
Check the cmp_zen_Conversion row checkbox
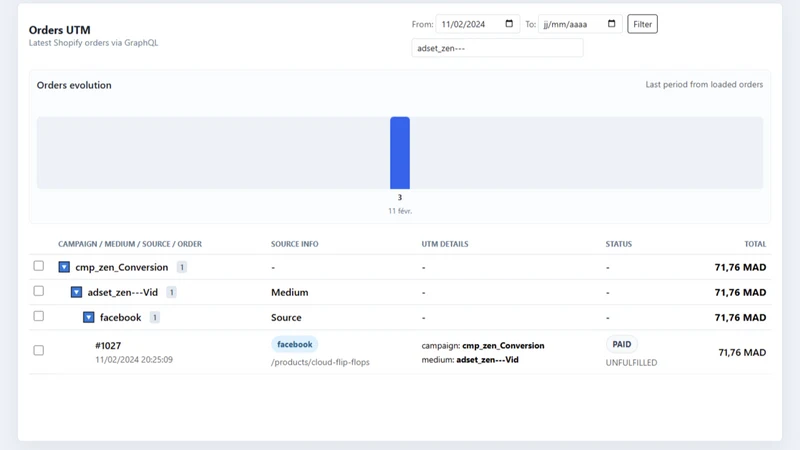point(39,266)
